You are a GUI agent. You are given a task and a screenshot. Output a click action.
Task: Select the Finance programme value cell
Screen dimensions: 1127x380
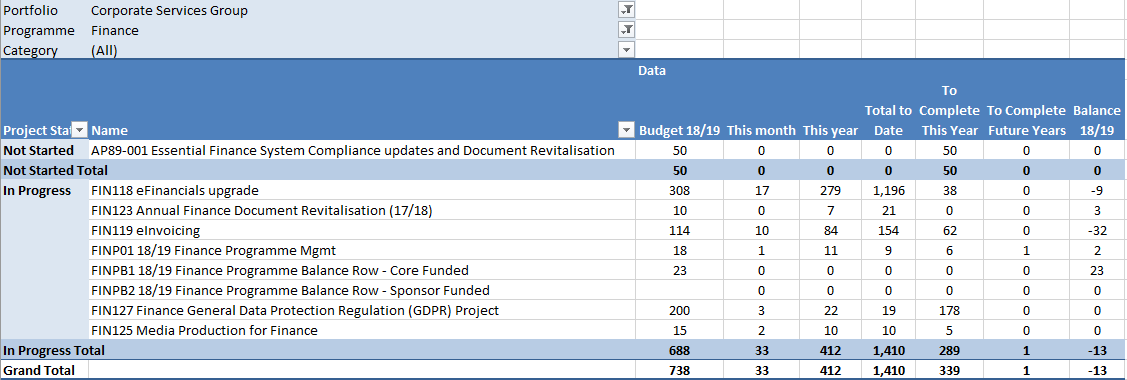[115, 31]
